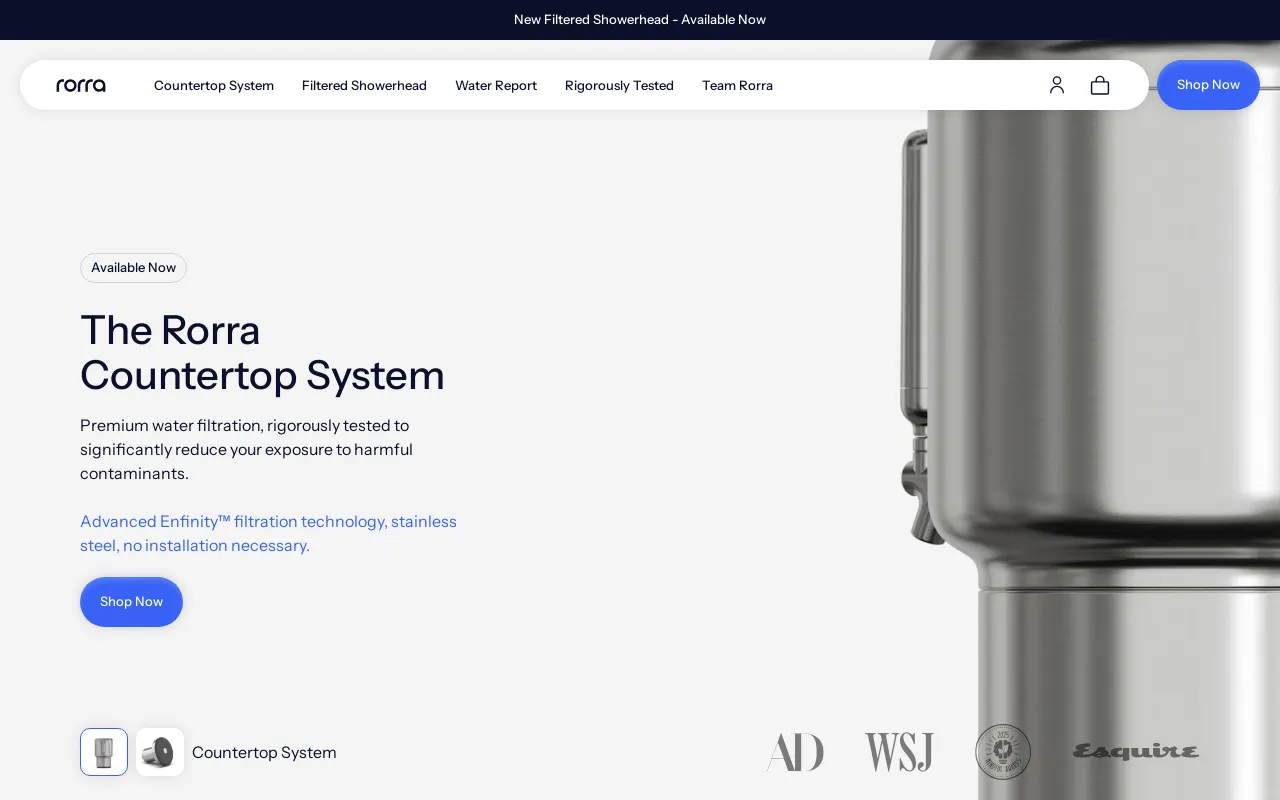Go to Filtered Showerhead nav item

(x=364, y=85)
